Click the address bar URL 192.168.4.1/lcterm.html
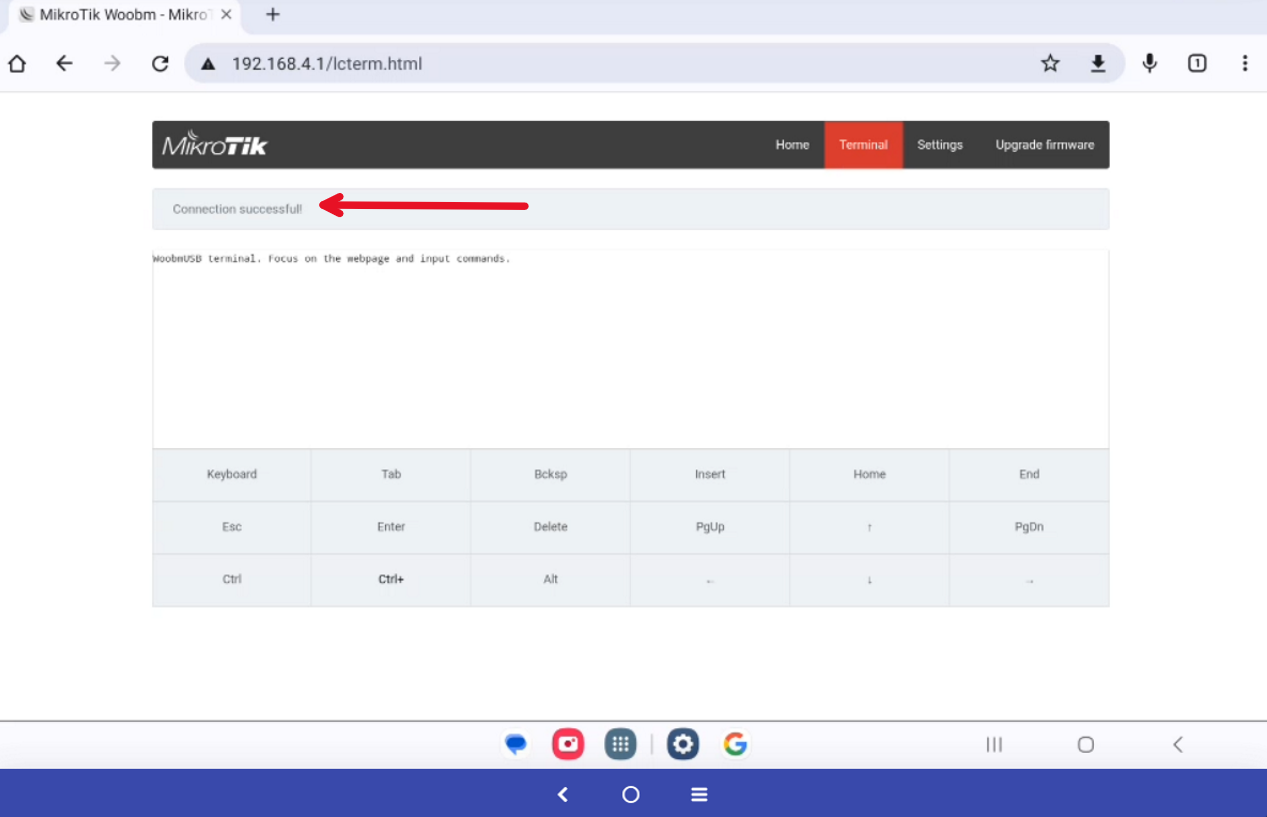Image resolution: width=1267 pixels, height=817 pixels. (327, 64)
